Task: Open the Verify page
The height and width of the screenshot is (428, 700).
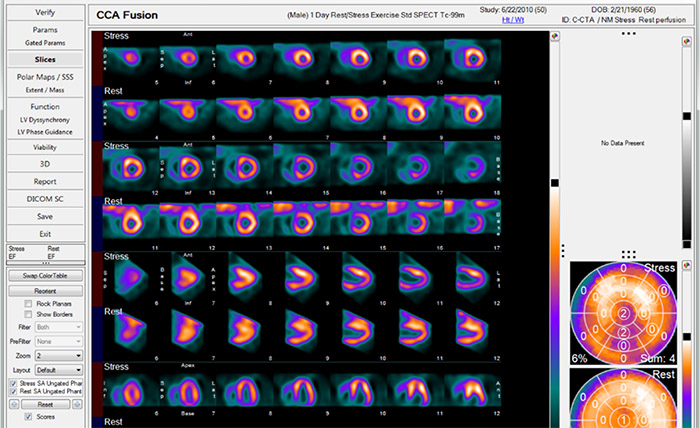Action: coord(46,12)
